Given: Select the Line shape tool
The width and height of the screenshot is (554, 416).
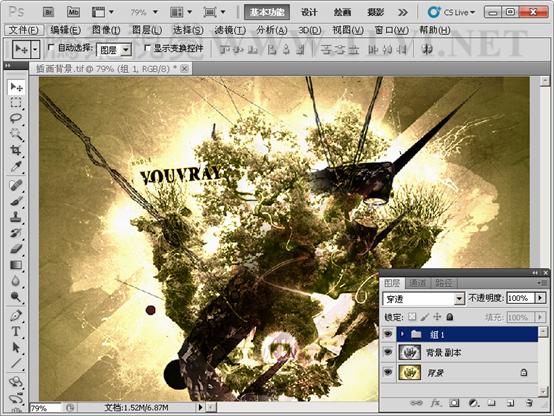Looking at the screenshot, I should click(x=16, y=363).
